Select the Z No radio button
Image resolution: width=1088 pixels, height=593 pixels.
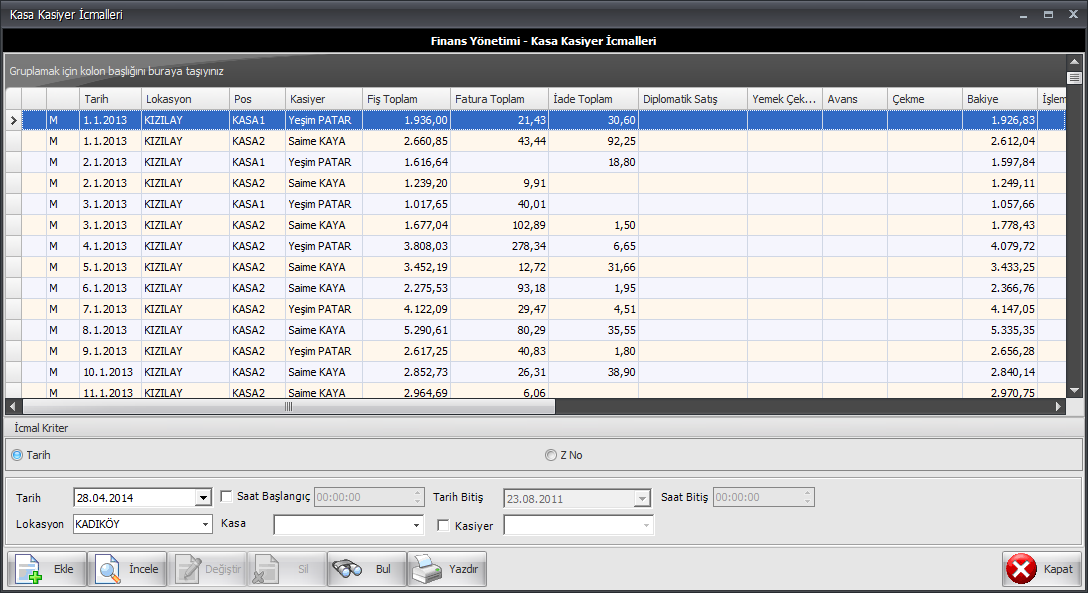point(551,455)
